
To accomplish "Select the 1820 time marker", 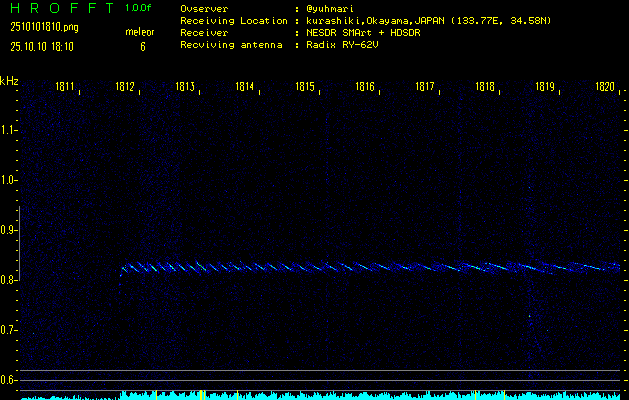I will [x=604, y=88].
